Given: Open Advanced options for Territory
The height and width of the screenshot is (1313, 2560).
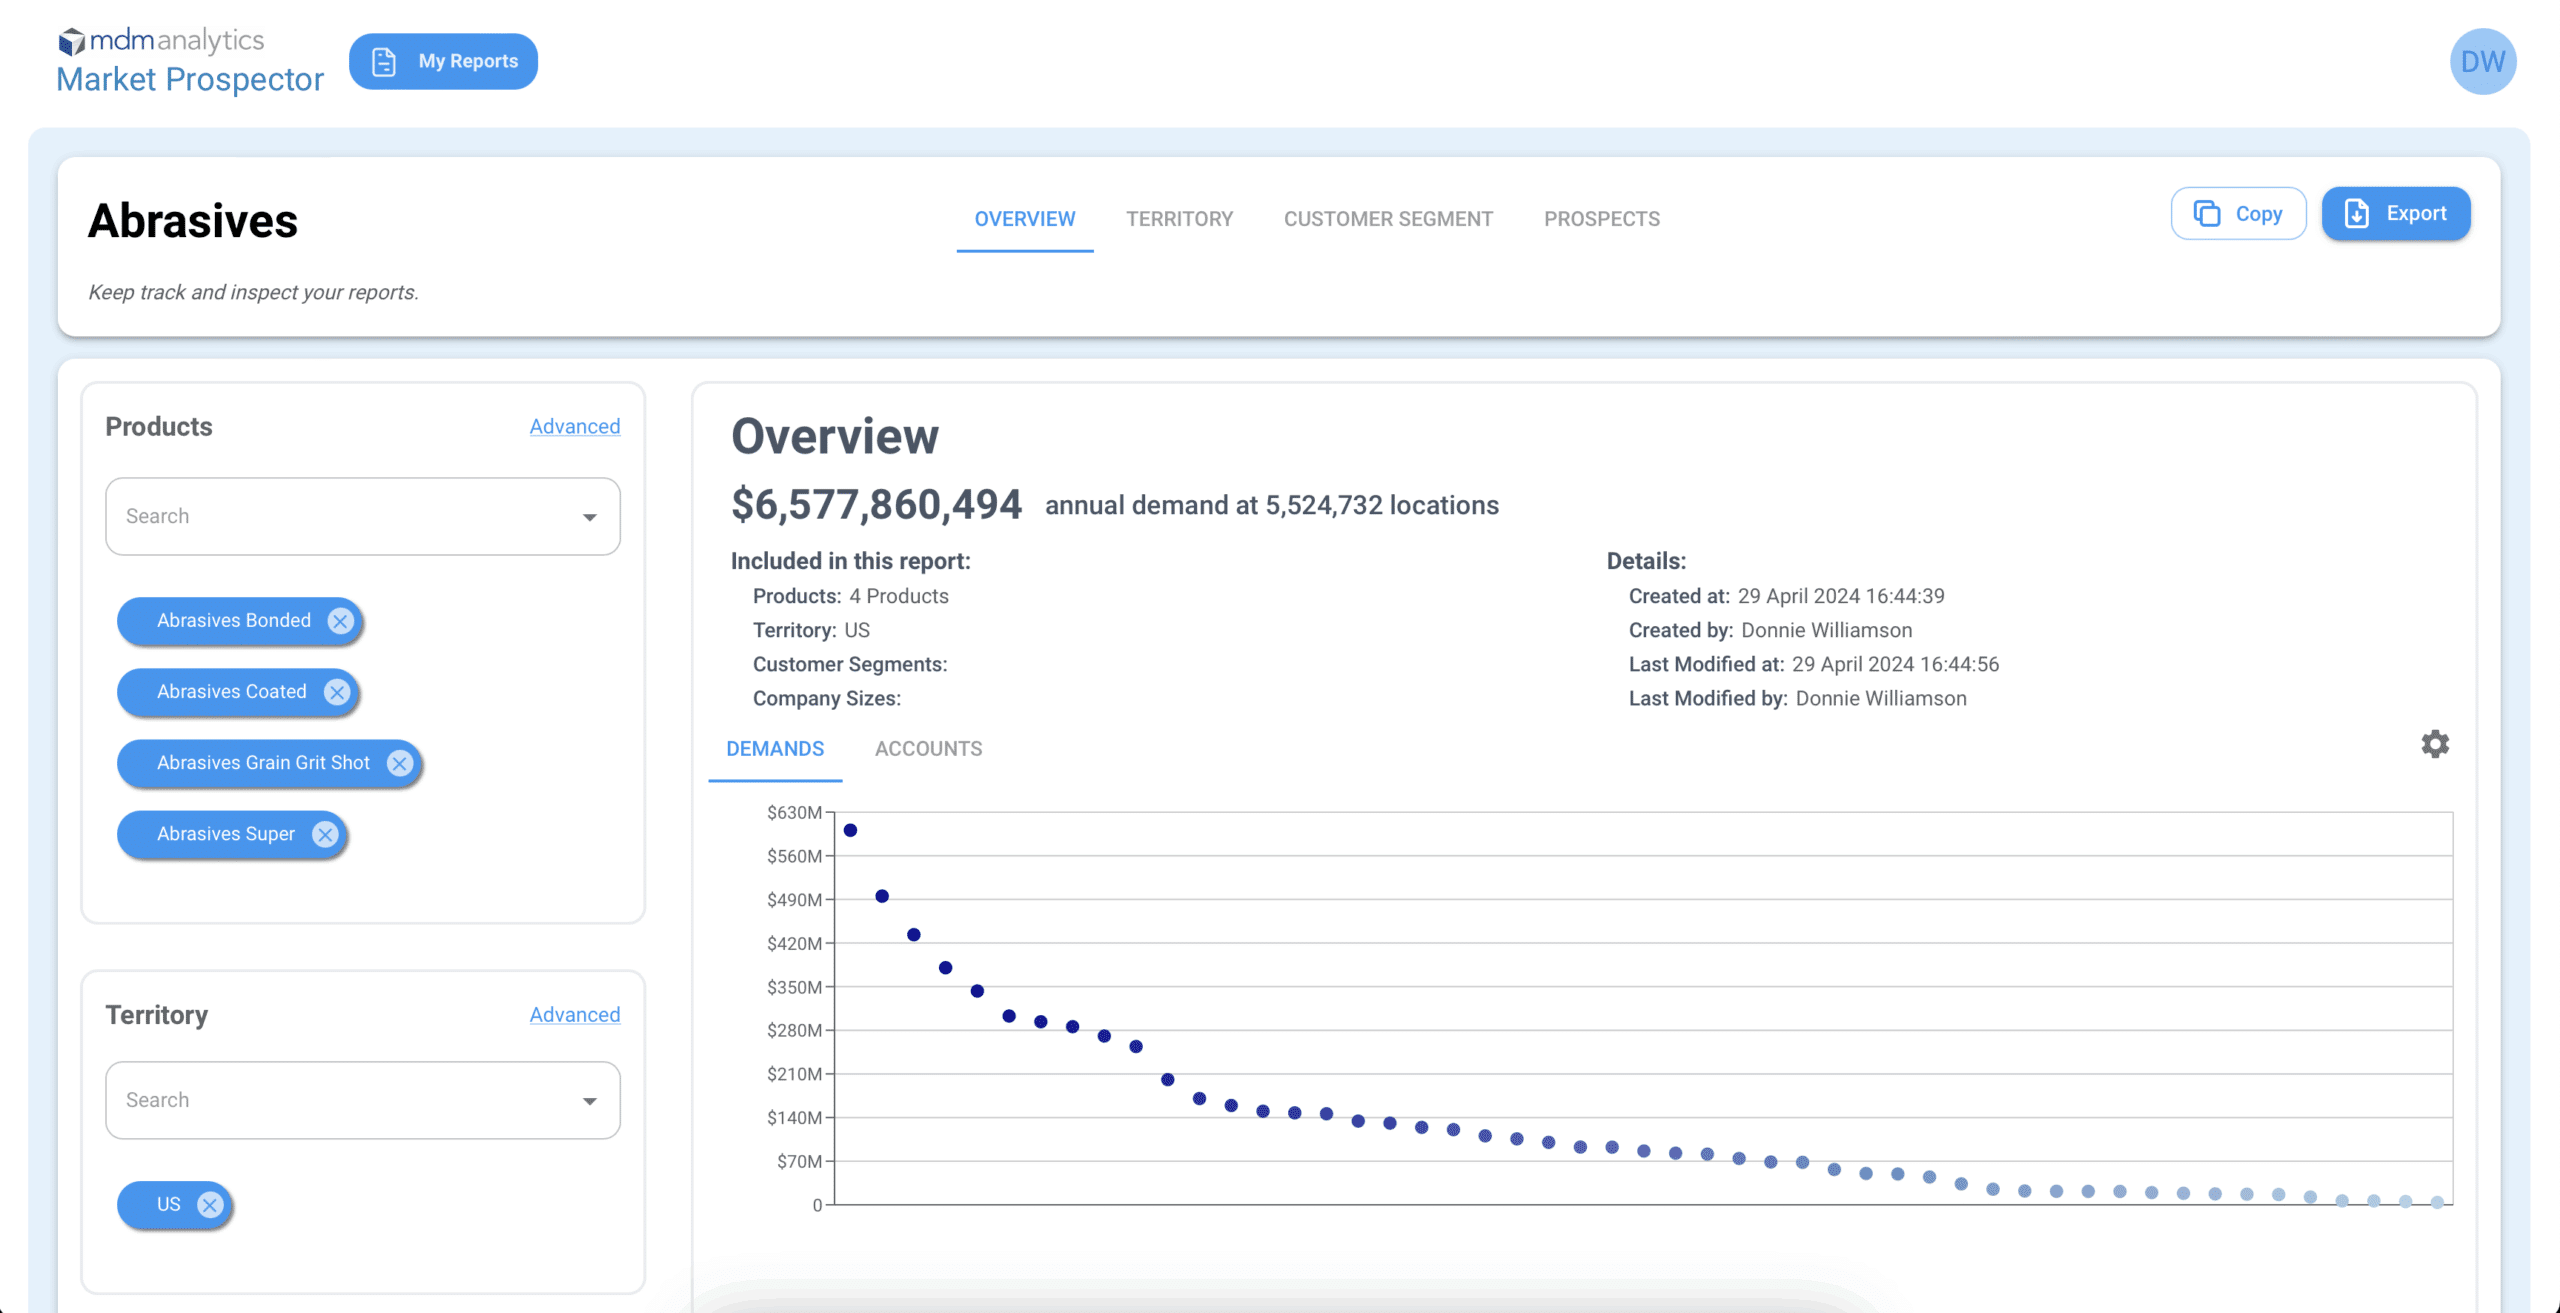Looking at the screenshot, I should point(574,1015).
